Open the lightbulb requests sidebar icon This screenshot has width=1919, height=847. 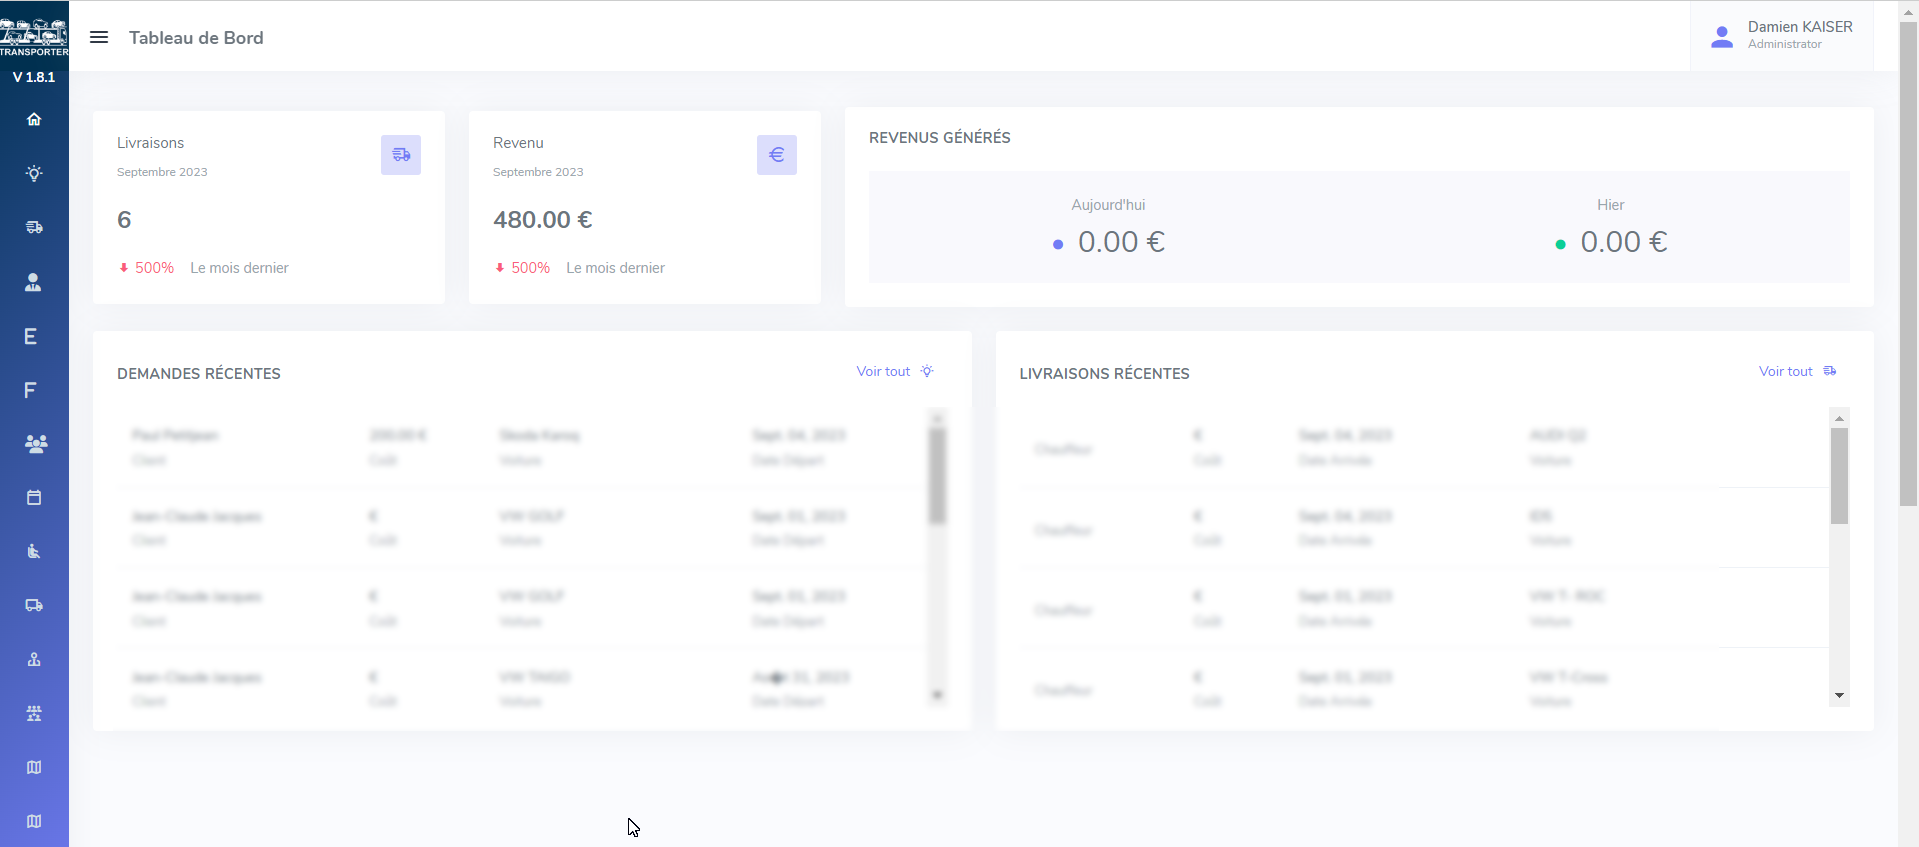coord(34,173)
